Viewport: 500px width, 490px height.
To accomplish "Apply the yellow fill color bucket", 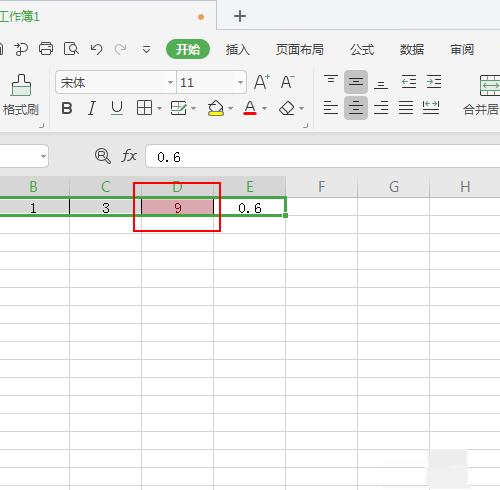I will click(x=215, y=108).
